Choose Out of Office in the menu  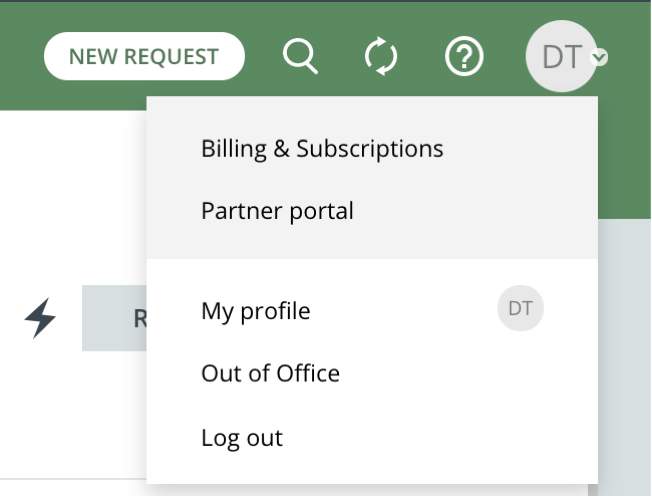click(270, 373)
